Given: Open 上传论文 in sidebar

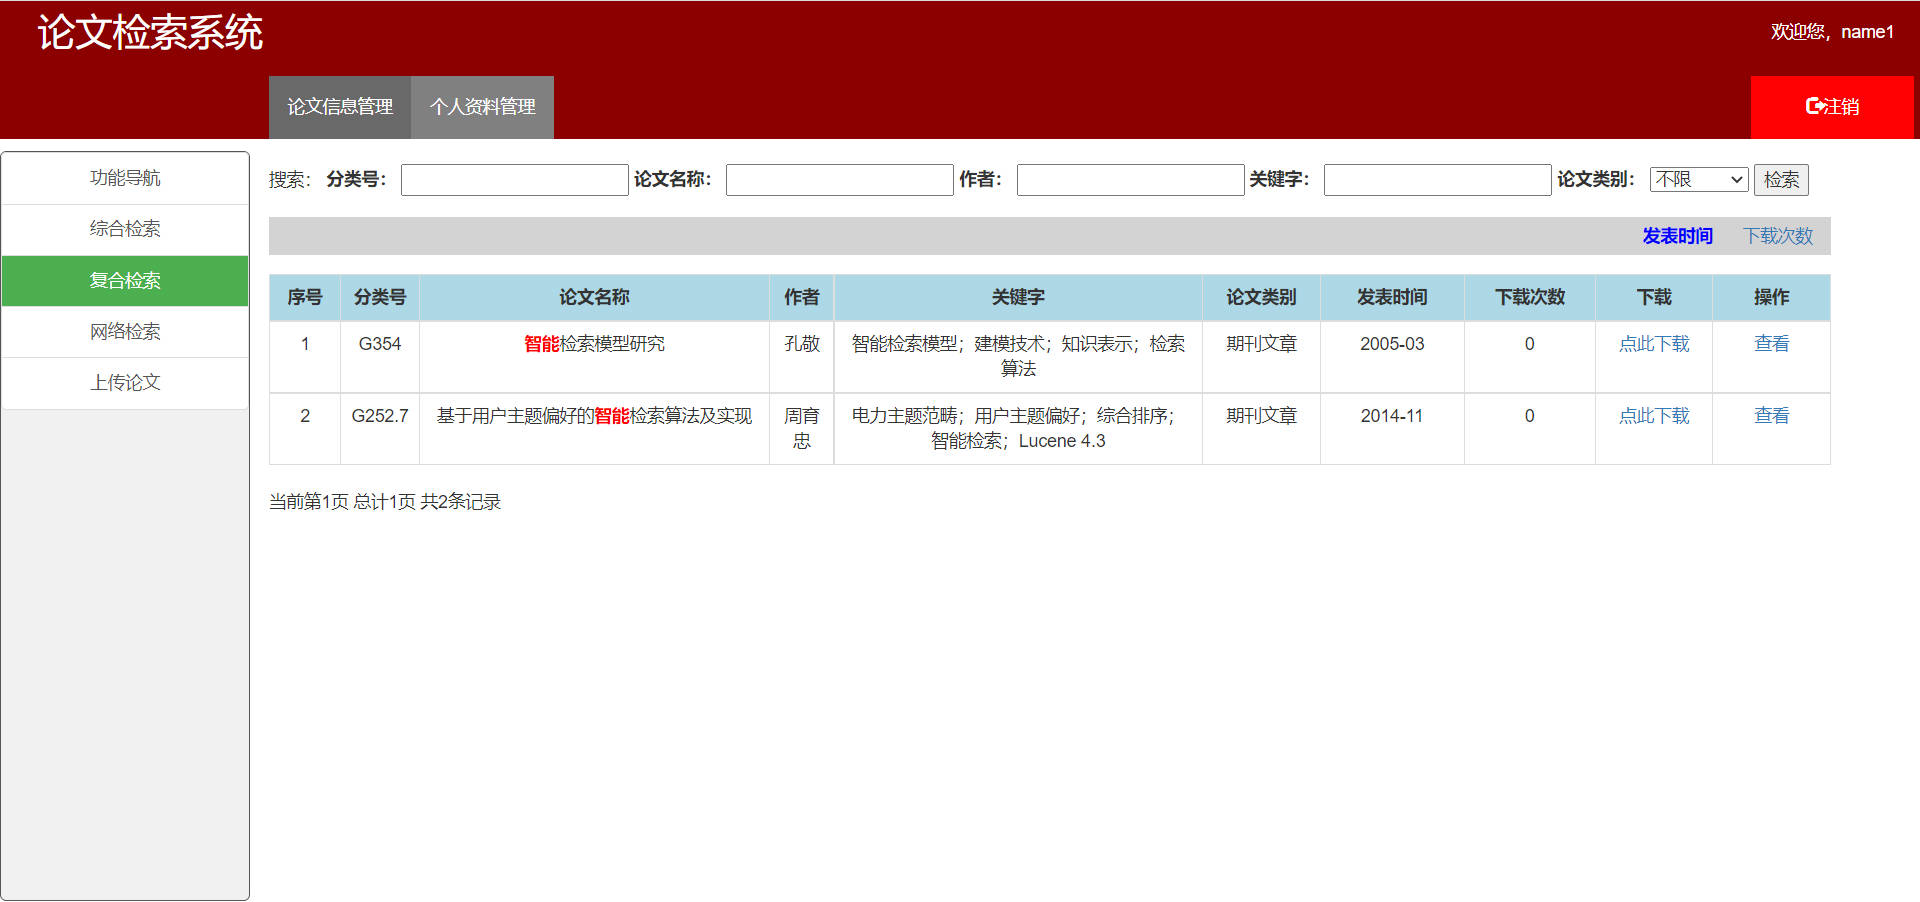Looking at the screenshot, I should (125, 383).
